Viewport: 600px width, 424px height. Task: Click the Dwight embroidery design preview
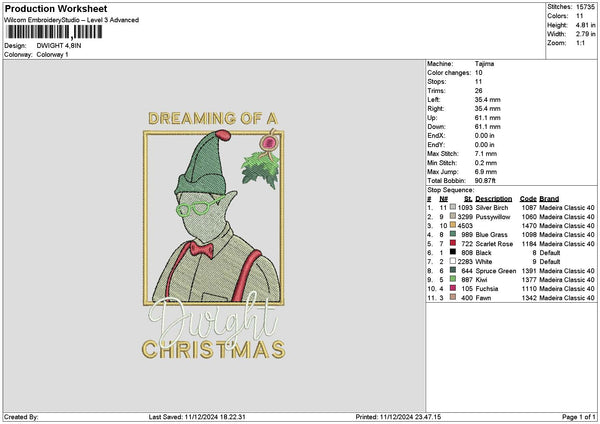point(214,235)
